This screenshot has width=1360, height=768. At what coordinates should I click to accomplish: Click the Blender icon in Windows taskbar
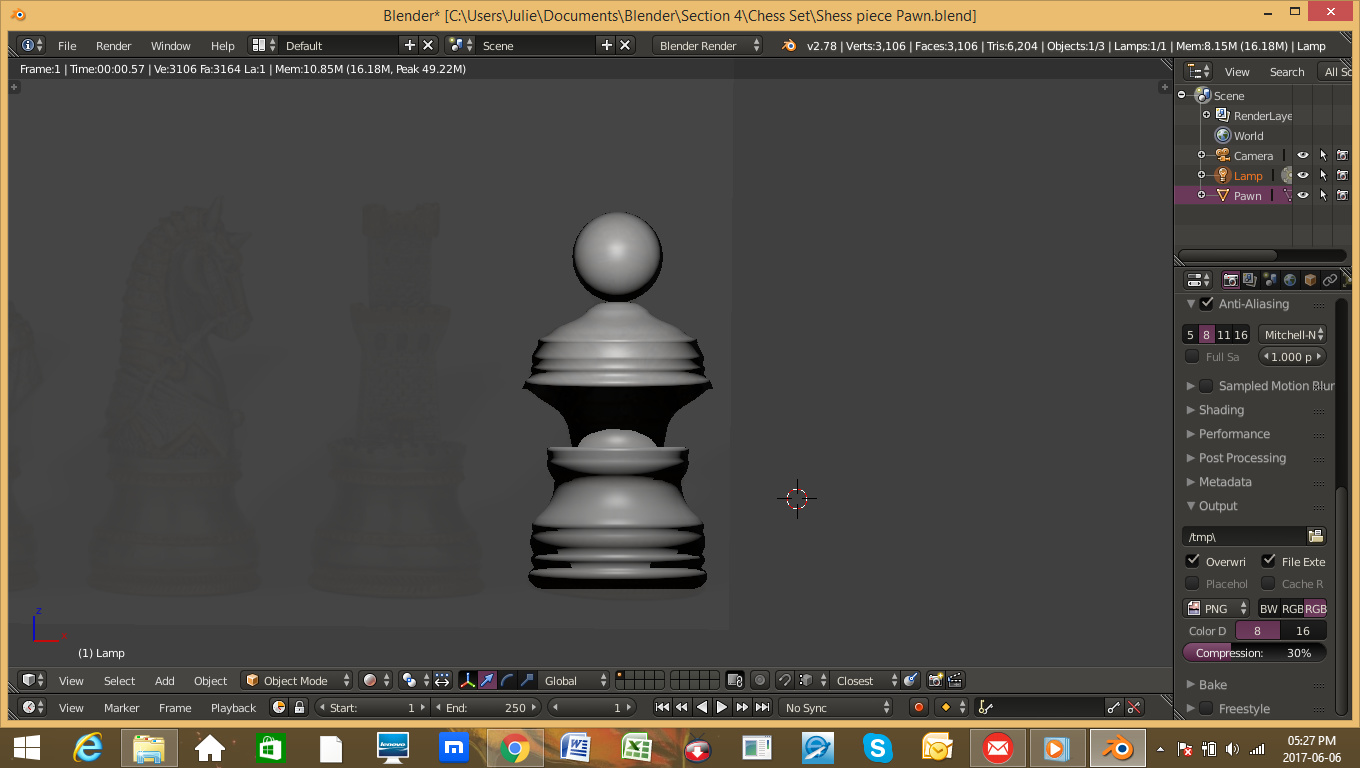coord(1117,747)
